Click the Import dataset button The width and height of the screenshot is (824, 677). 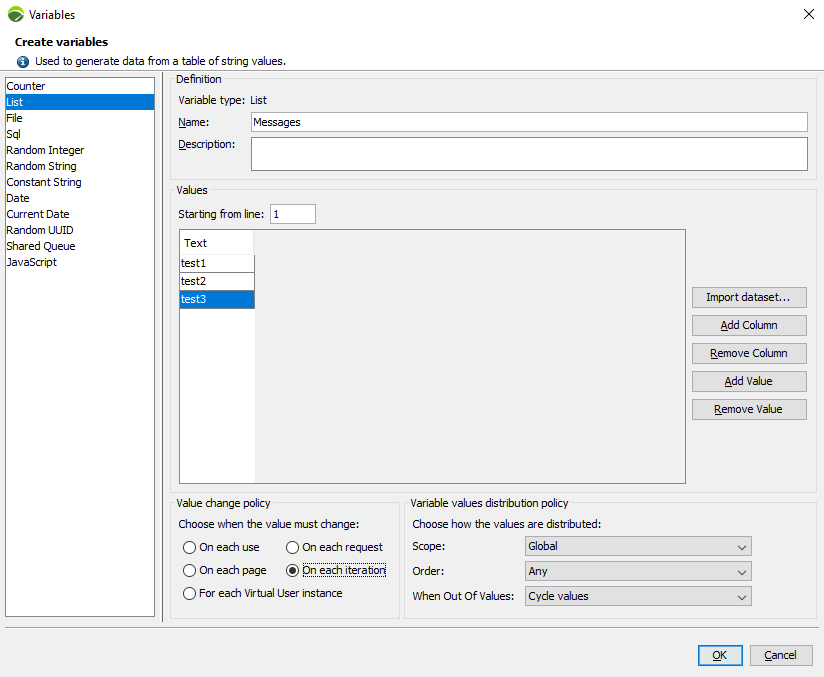748,297
